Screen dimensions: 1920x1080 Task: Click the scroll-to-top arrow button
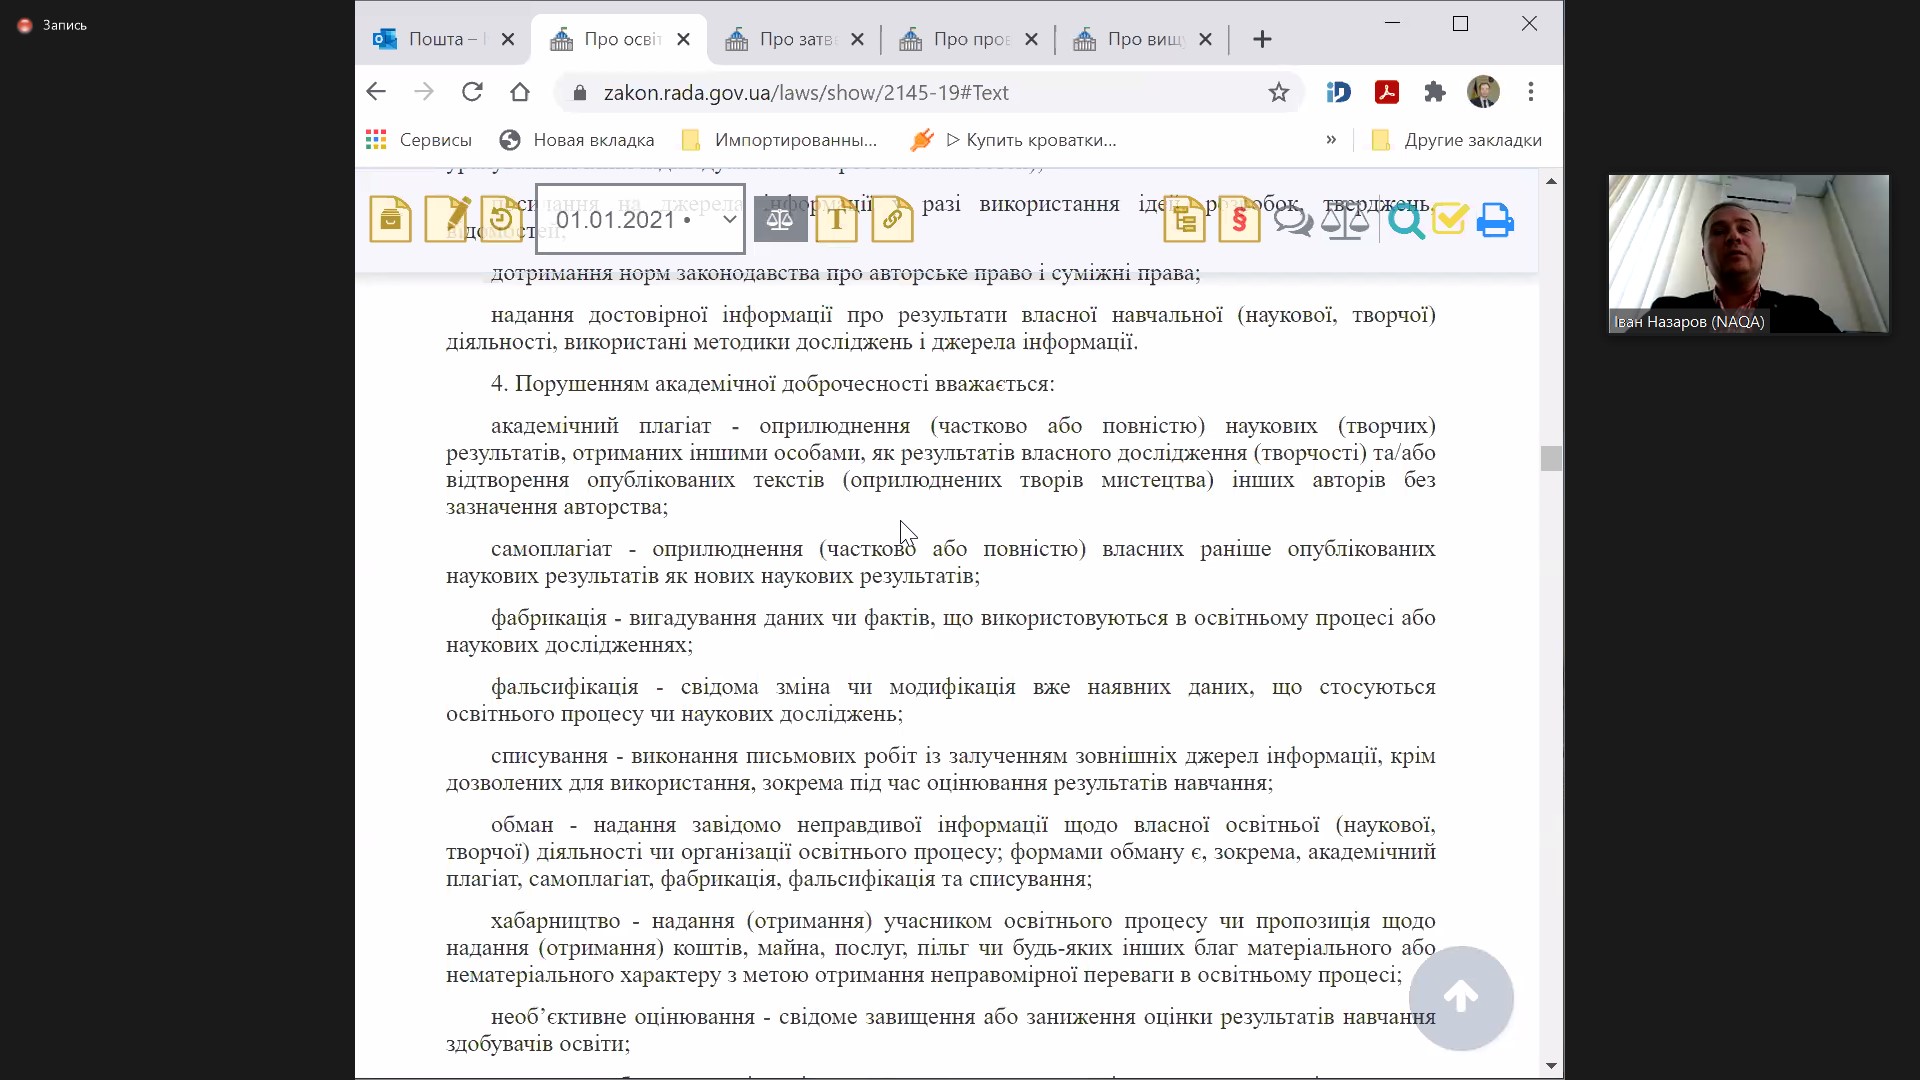coord(1460,997)
